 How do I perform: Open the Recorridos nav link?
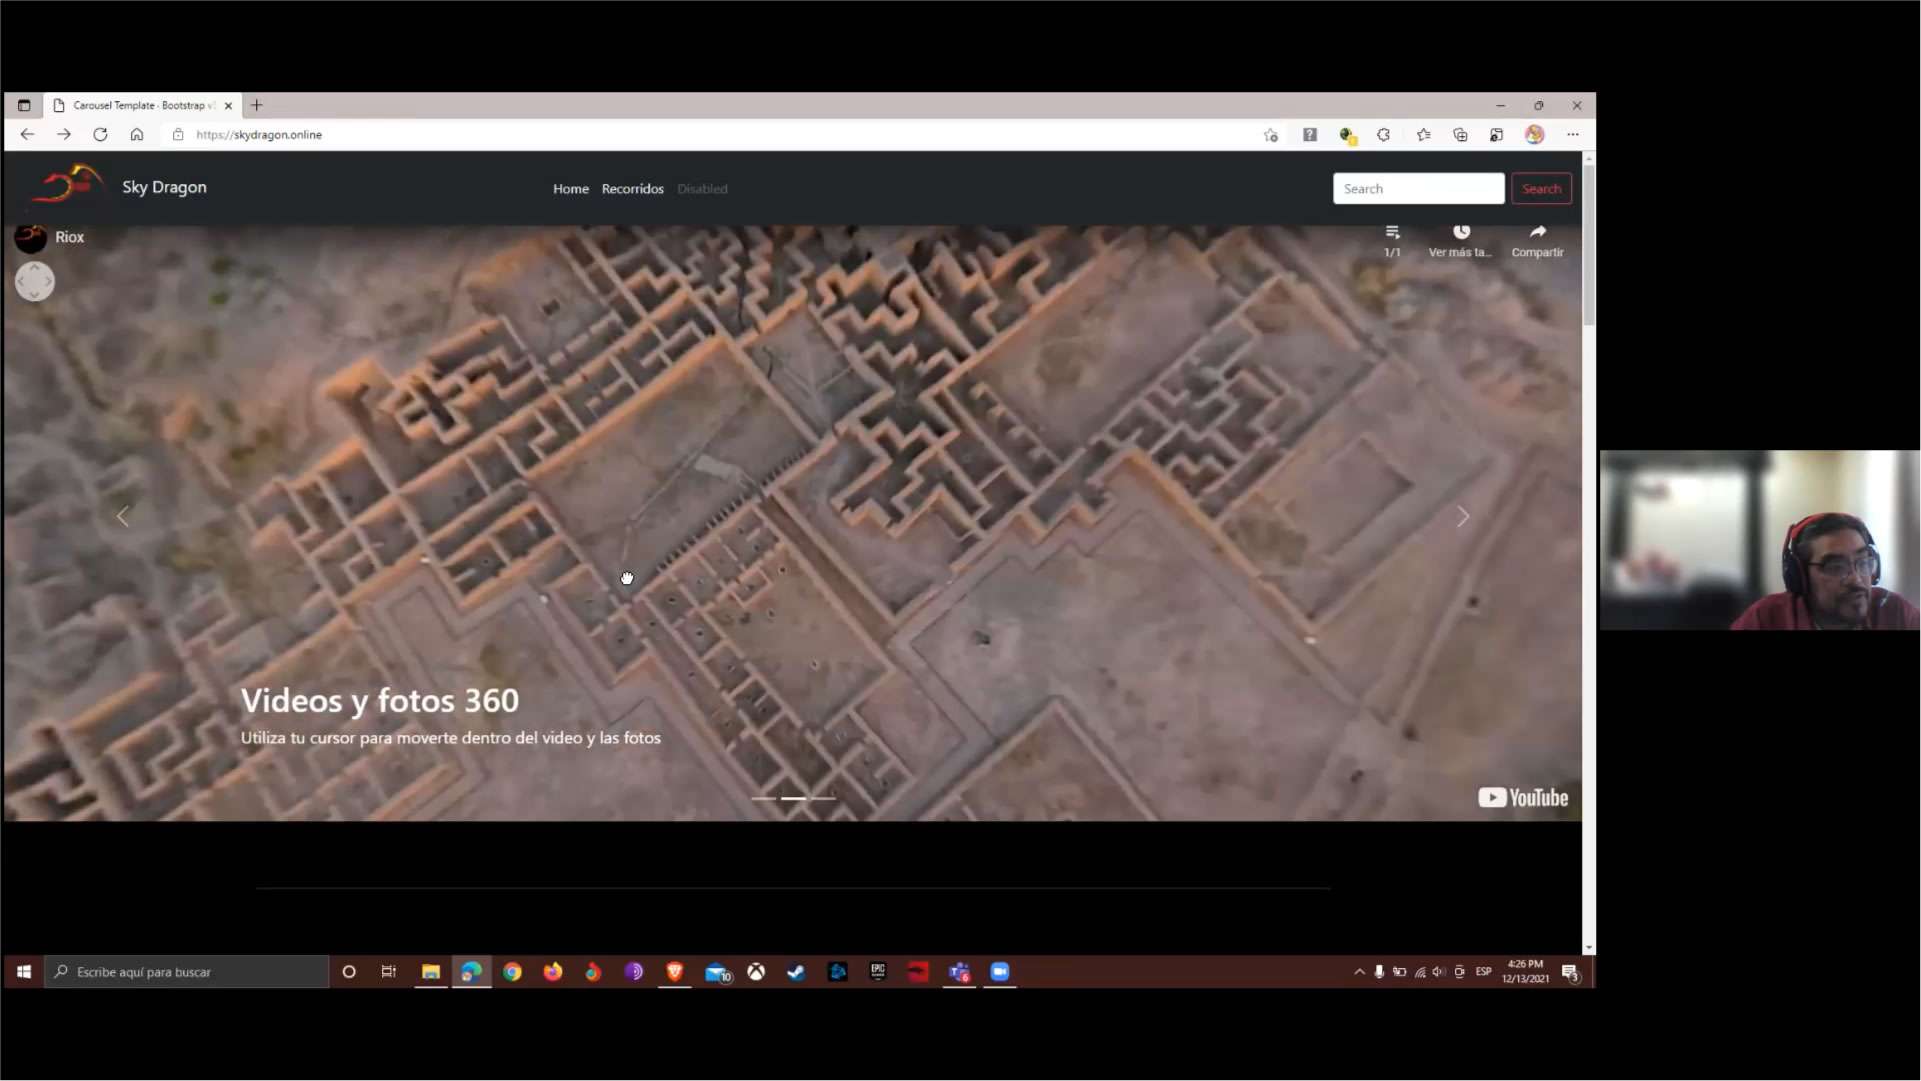click(632, 189)
